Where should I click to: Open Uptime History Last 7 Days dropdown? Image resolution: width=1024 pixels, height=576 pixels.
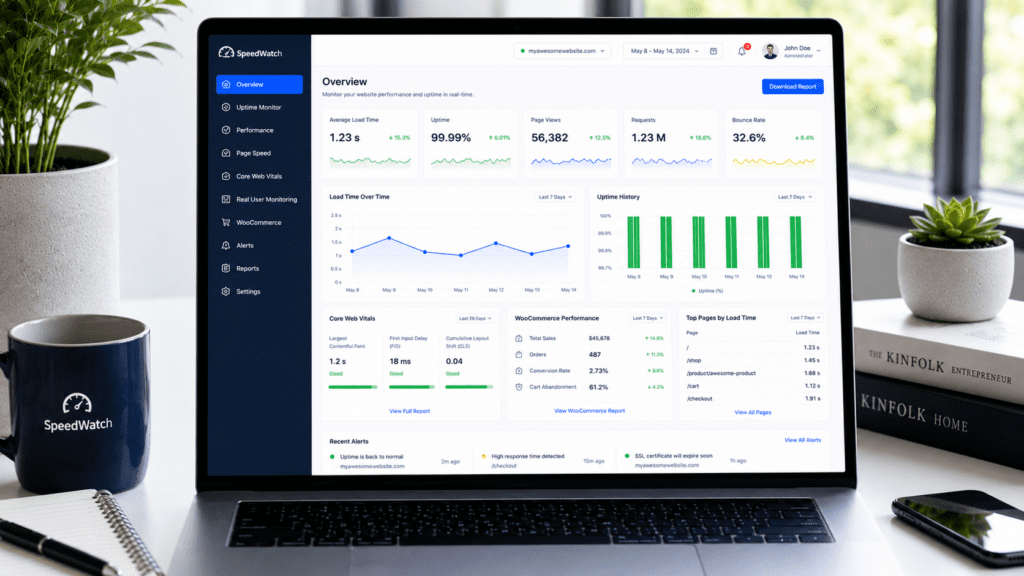tap(794, 197)
